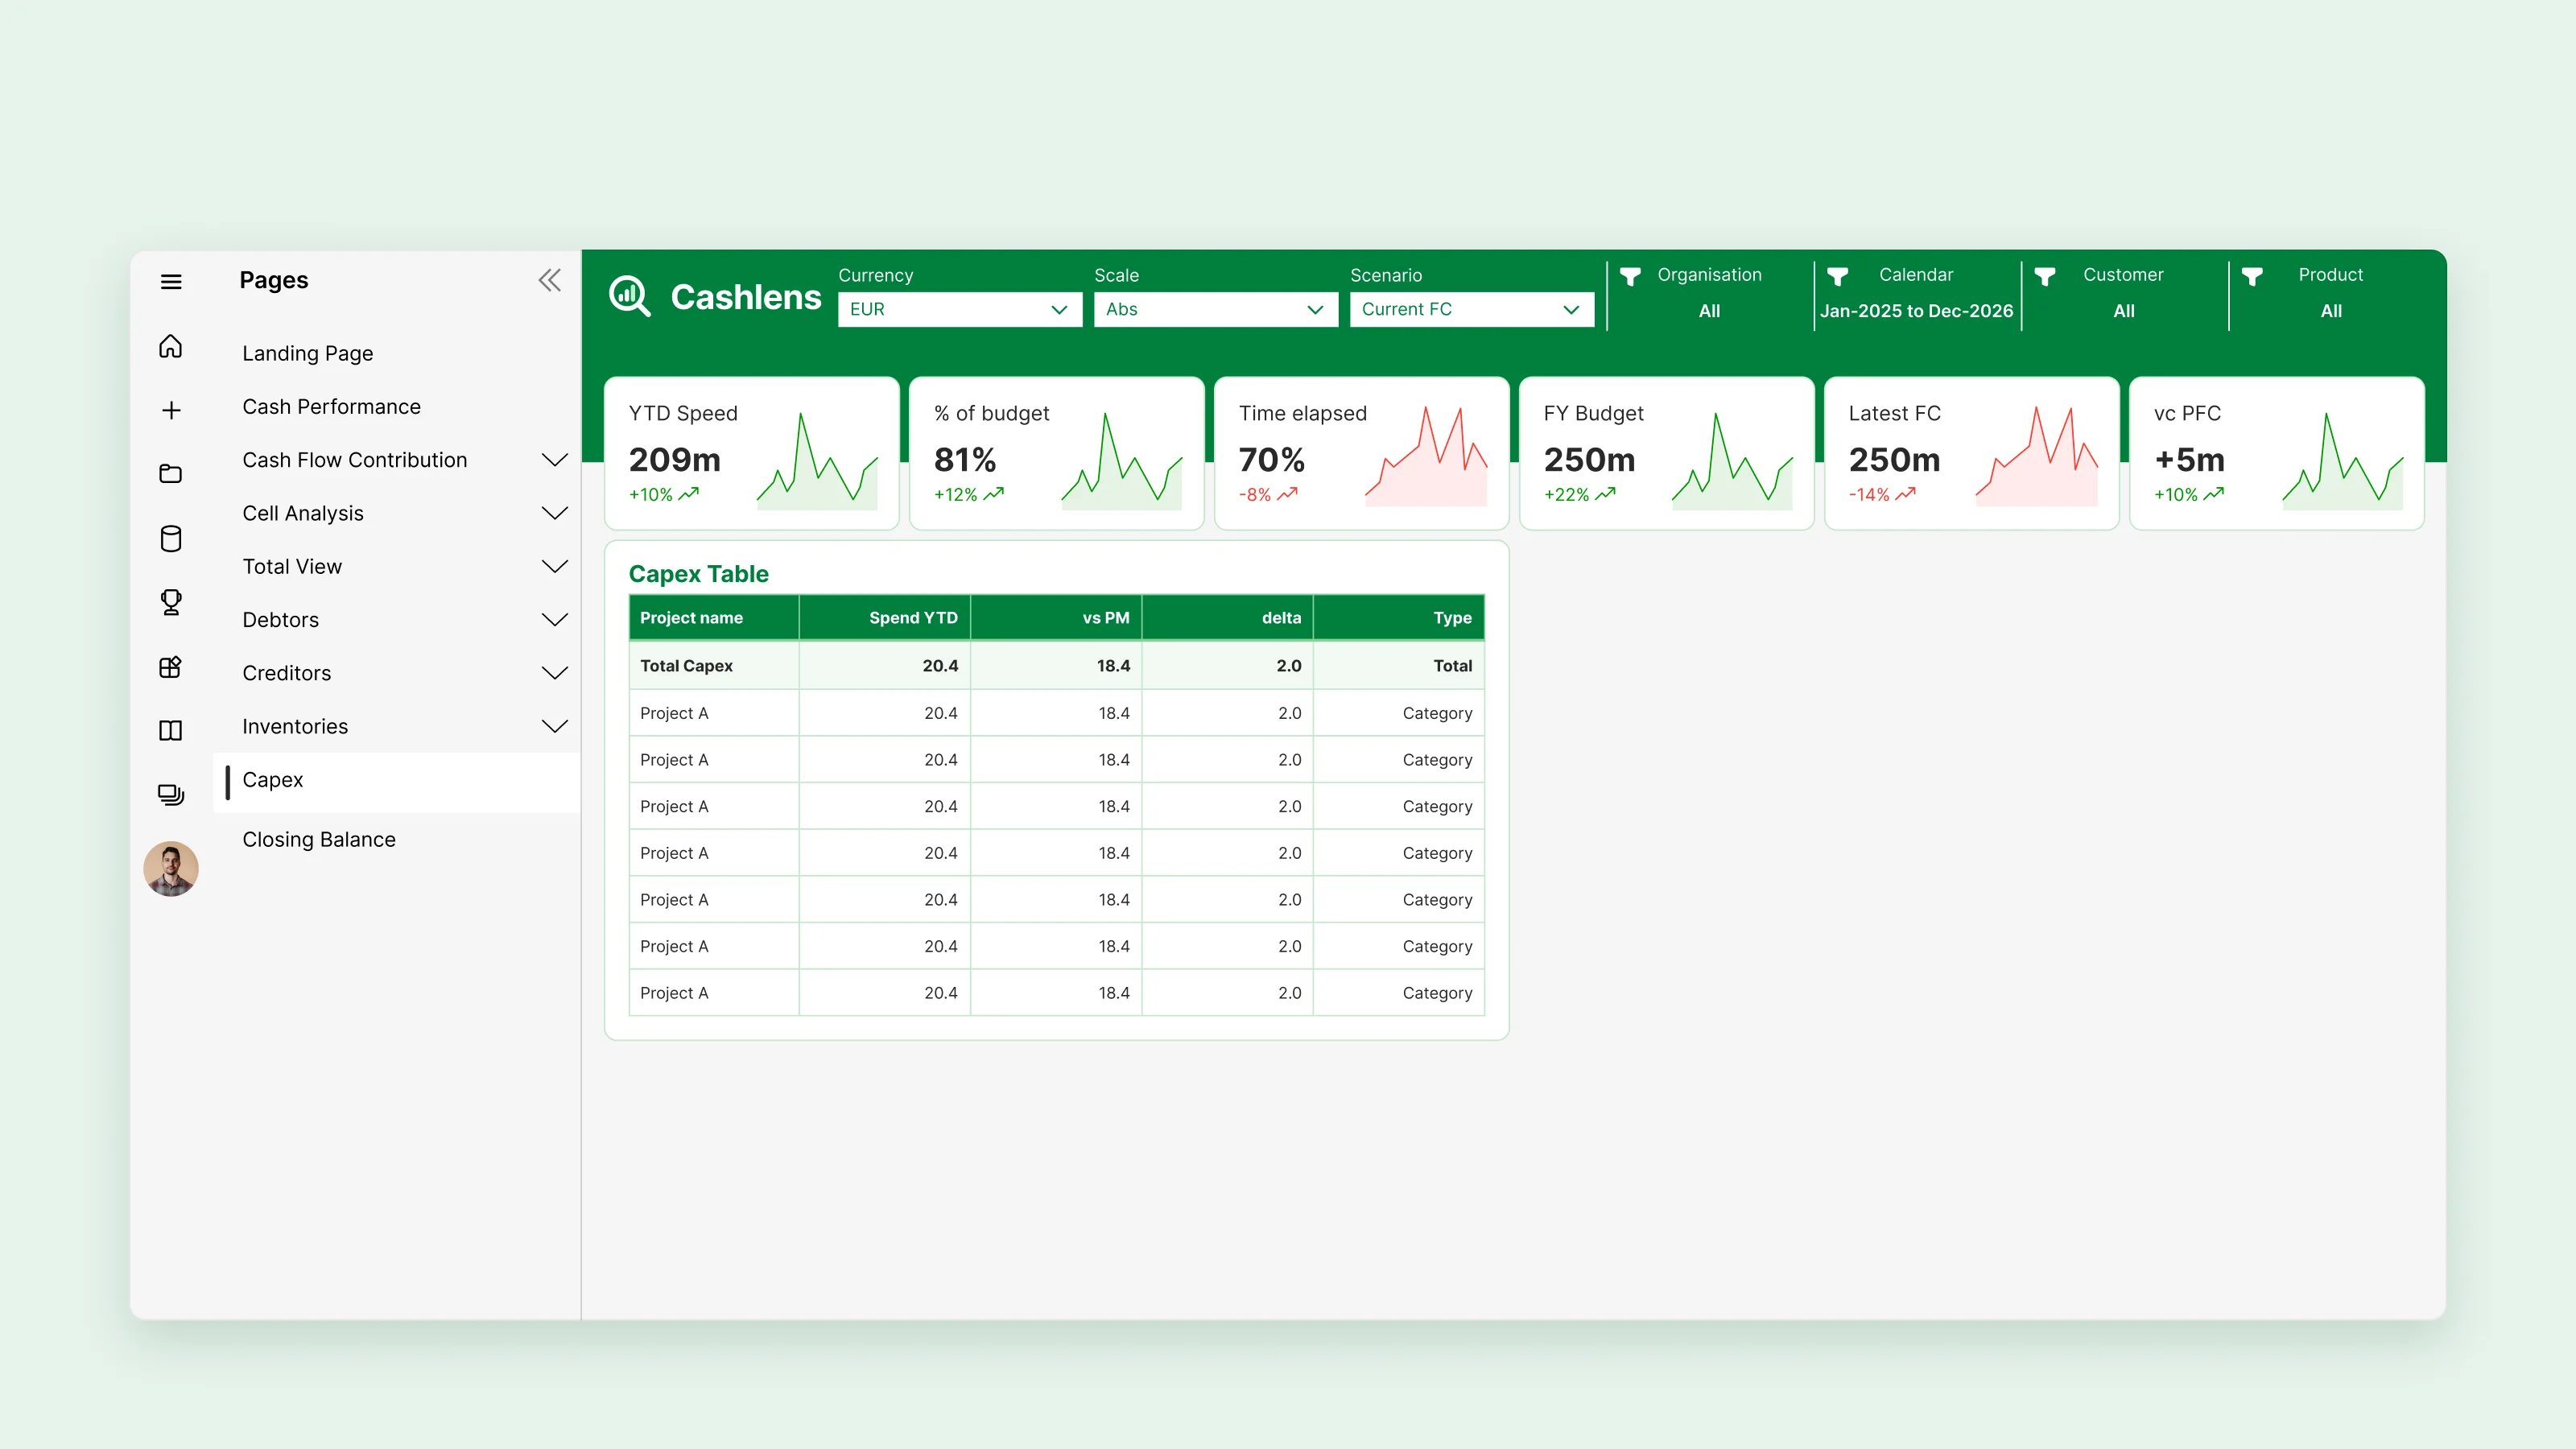Click the Capex Table title
The image size is (2576, 1449).
(699, 574)
